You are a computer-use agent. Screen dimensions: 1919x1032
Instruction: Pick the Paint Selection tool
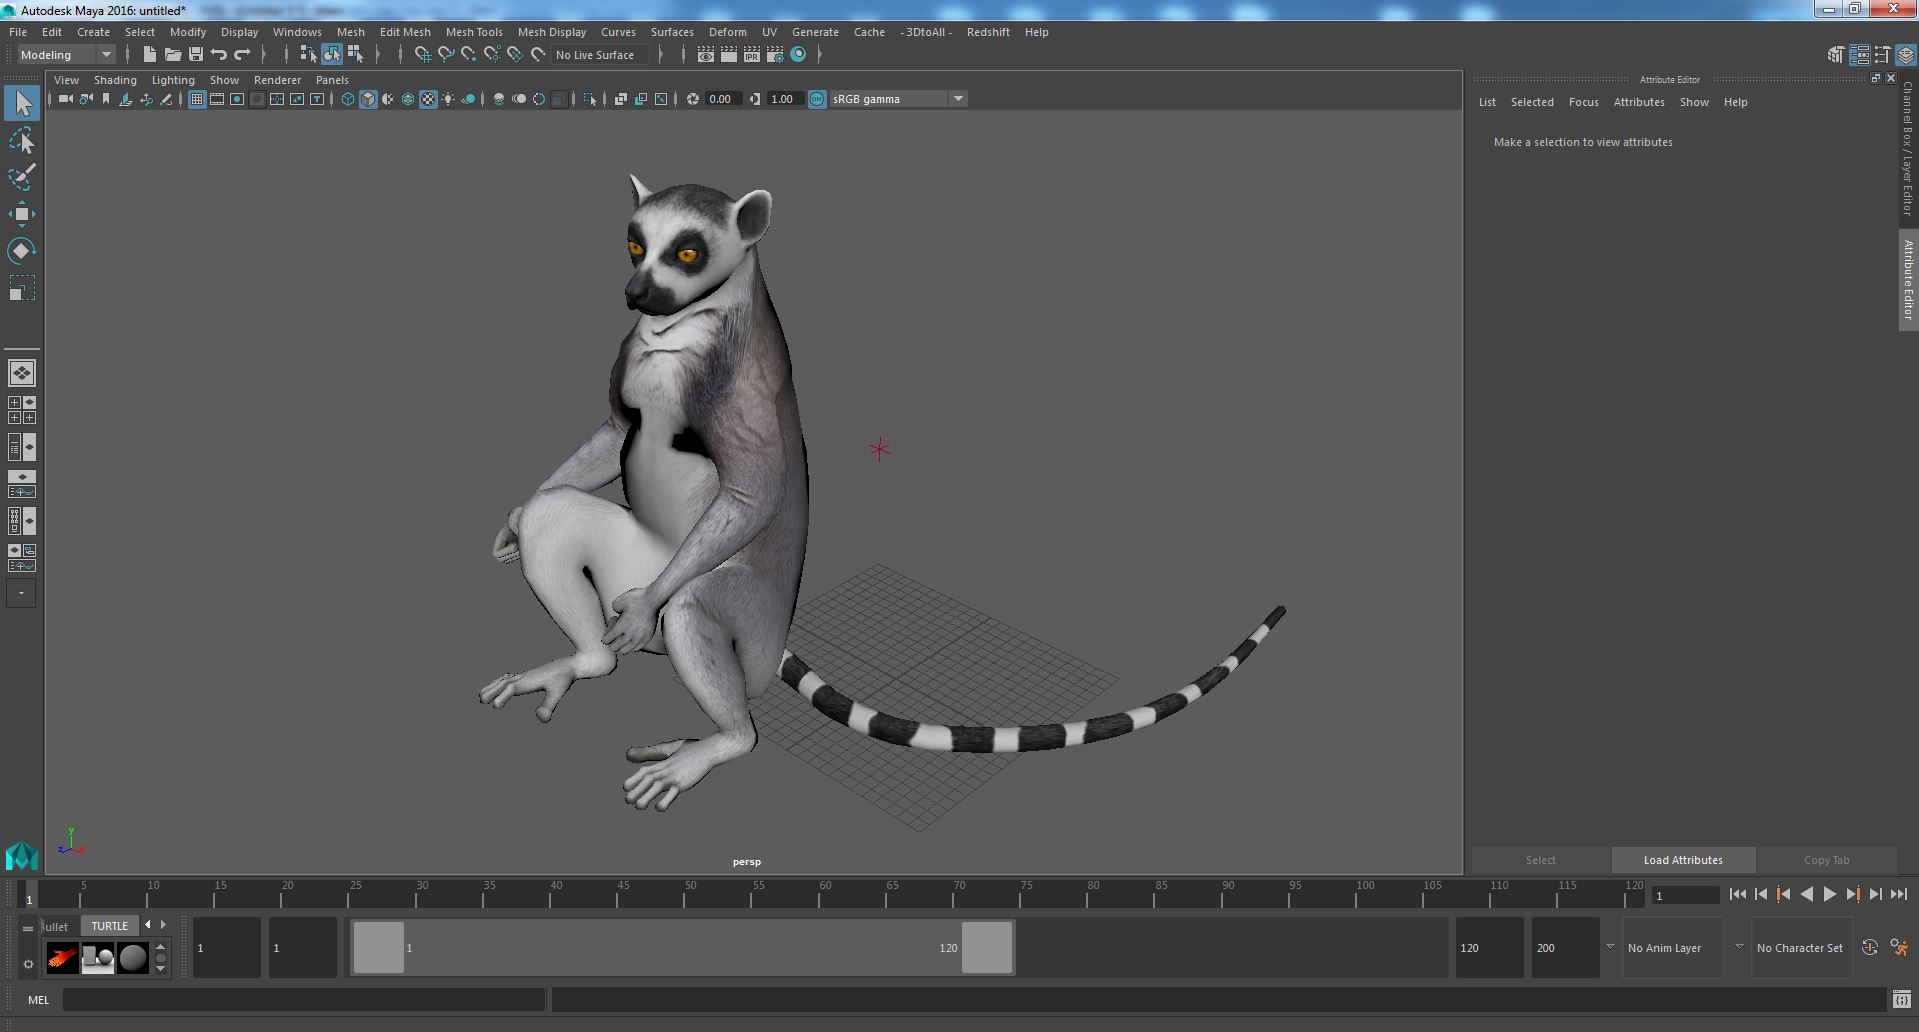click(22, 178)
